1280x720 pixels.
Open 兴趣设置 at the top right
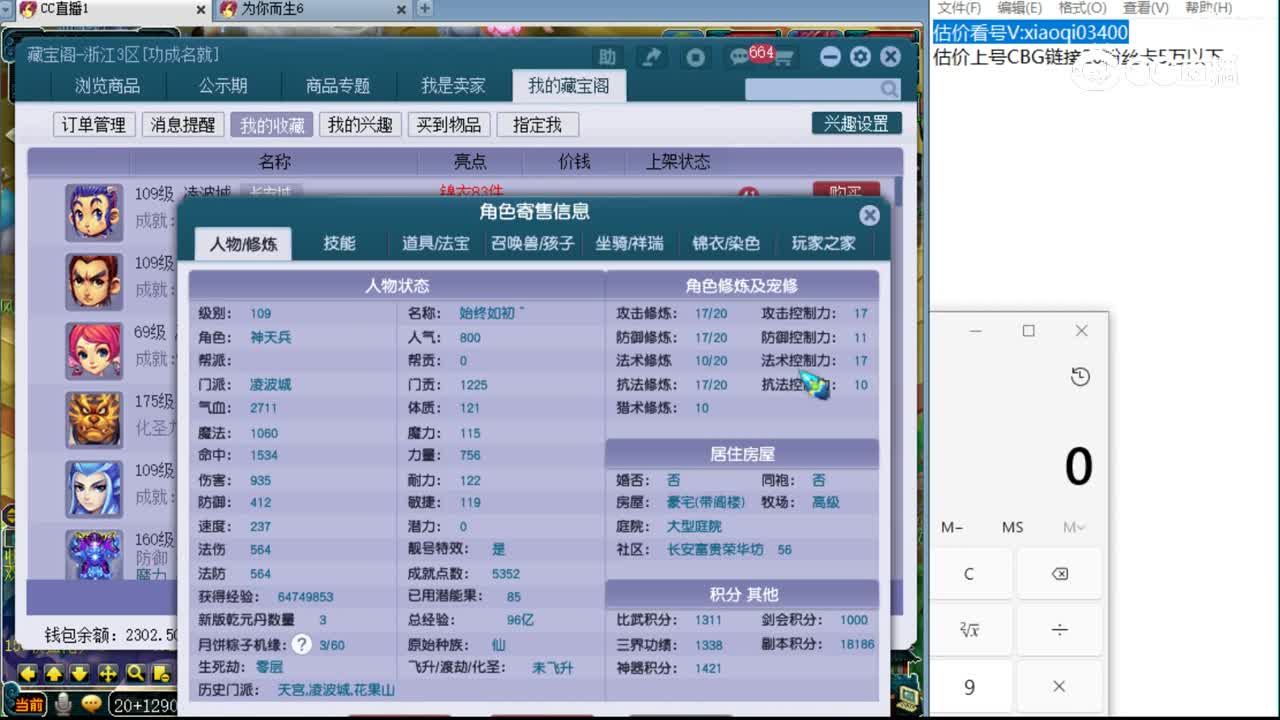pos(857,122)
